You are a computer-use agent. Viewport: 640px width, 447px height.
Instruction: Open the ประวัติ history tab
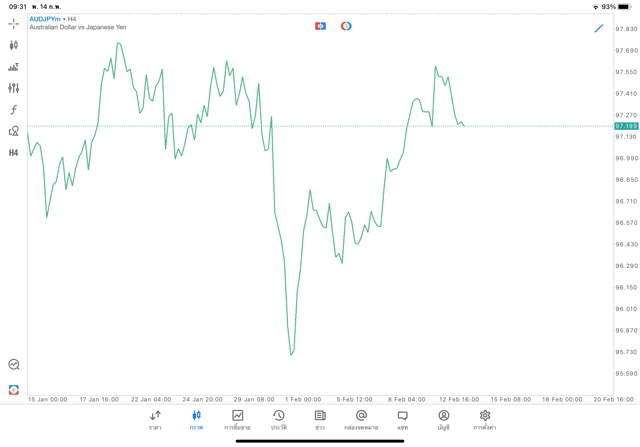point(279,420)
